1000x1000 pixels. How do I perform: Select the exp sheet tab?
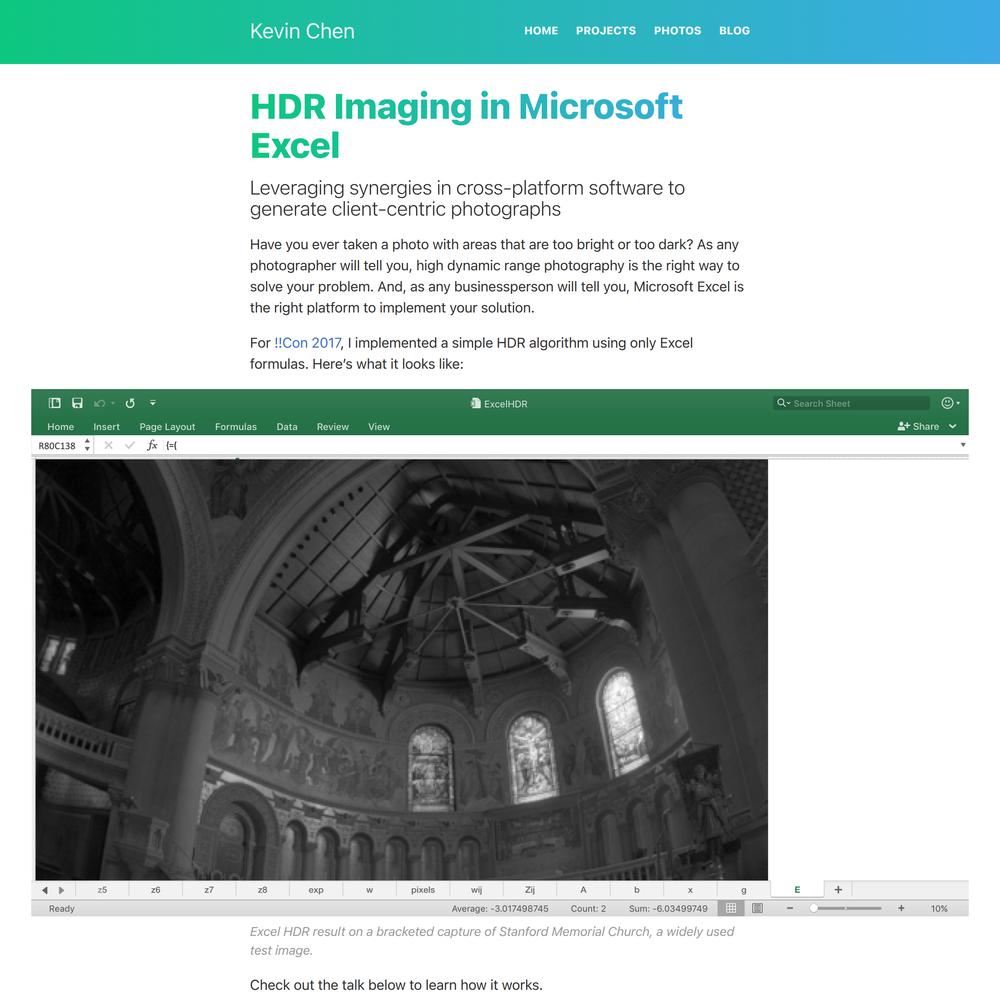click(316, 890)
